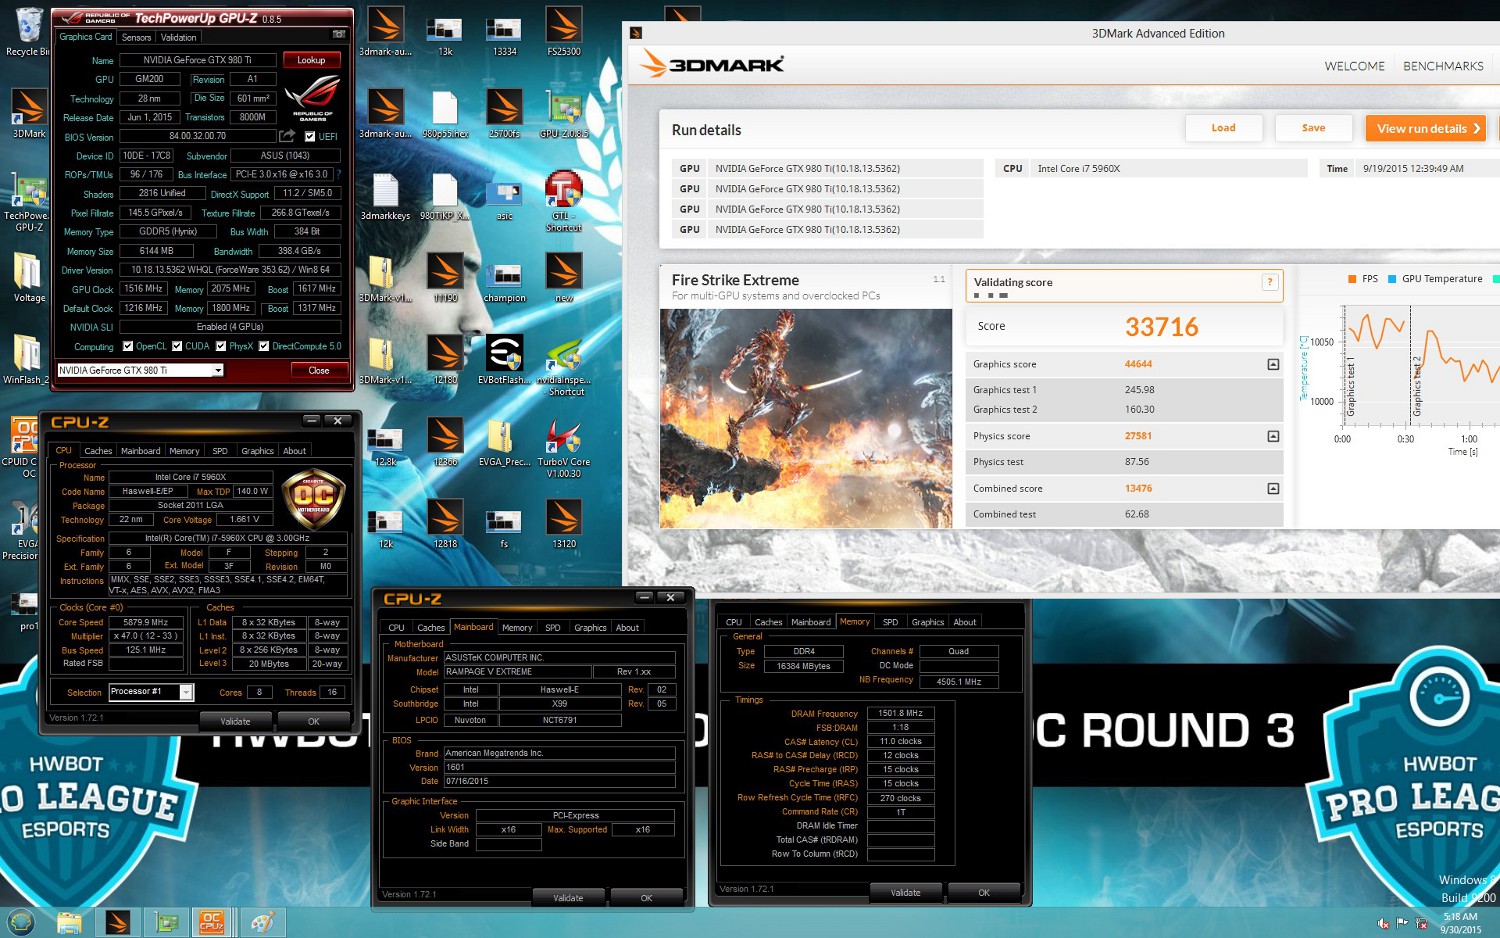Click the DRAM Frequency 1501.8 MHz value
Screen dimensions: 1500x938
click(901, 714)
